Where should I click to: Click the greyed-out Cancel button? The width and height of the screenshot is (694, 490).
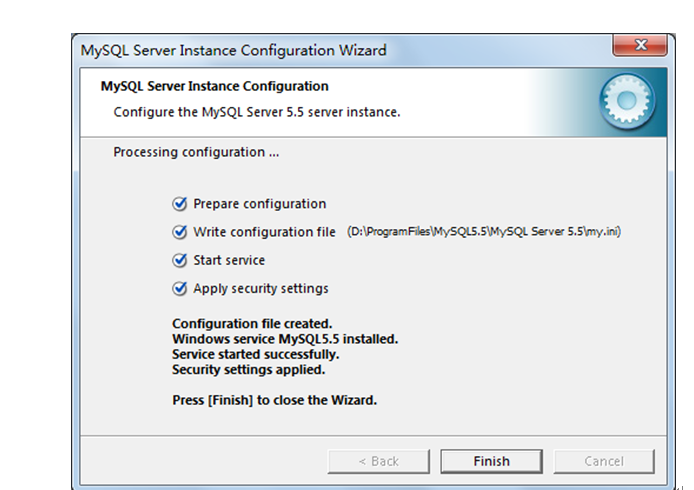click(x=604, y=461)
